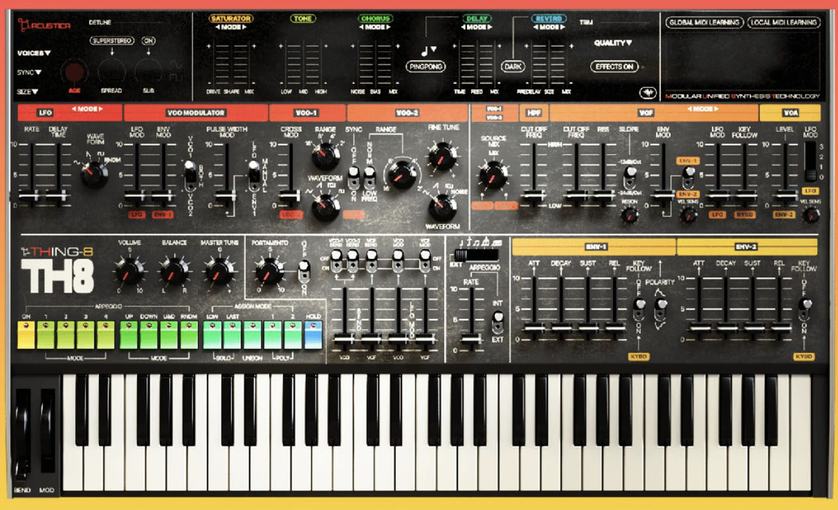The image size is (838, 510).
Task: Click the PINGPONG button
Action: pos(426,67)
